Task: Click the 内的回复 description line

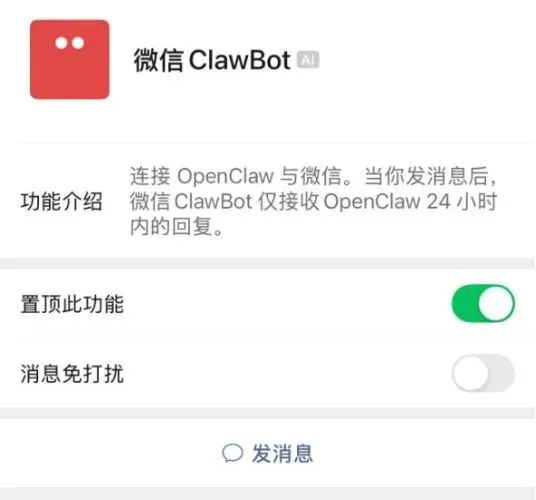Action: tap(176, 226)
